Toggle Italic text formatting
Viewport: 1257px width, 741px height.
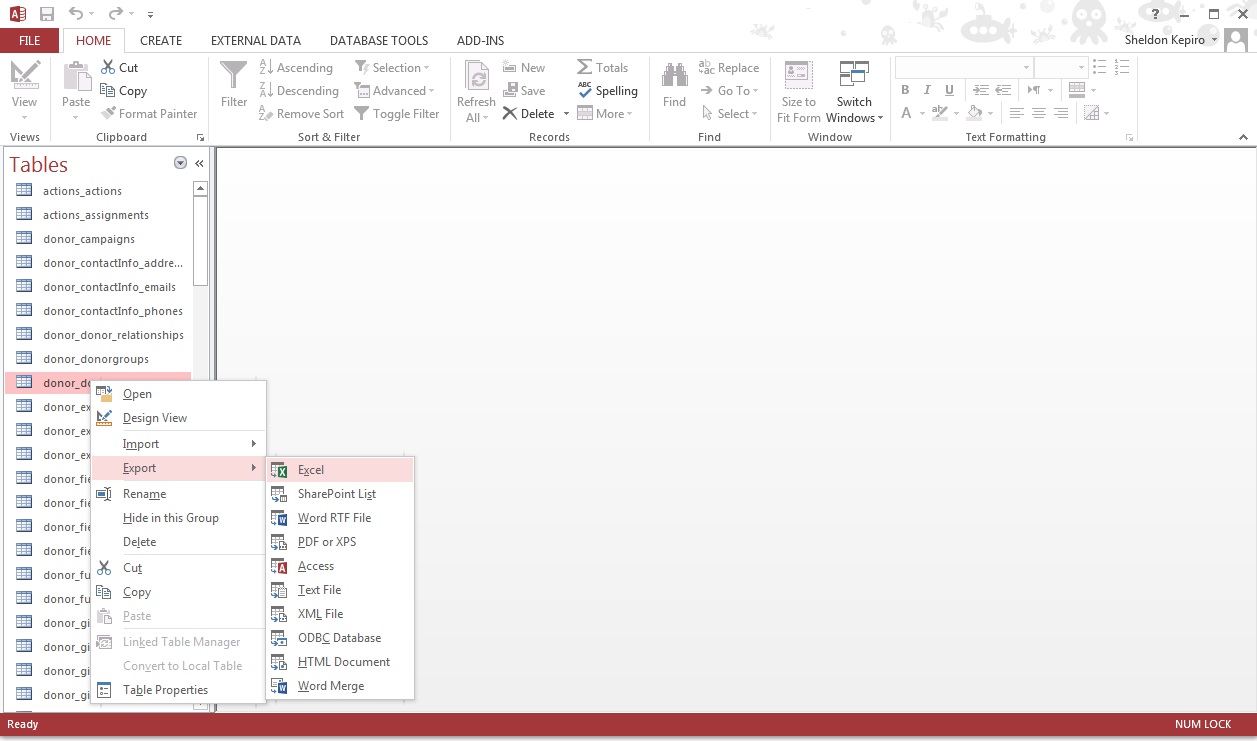pyautogui.click(x=927, y=90)
